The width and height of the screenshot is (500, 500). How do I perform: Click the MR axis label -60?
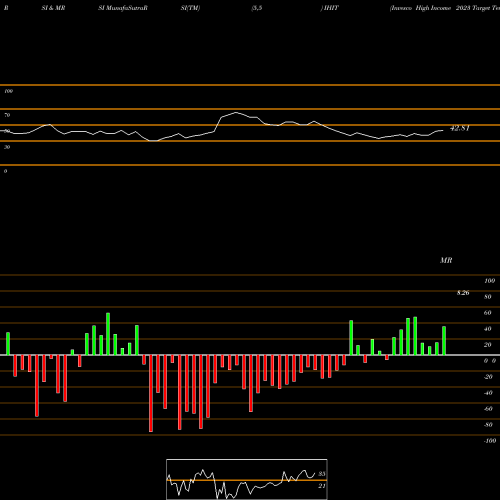pos(488,409)
